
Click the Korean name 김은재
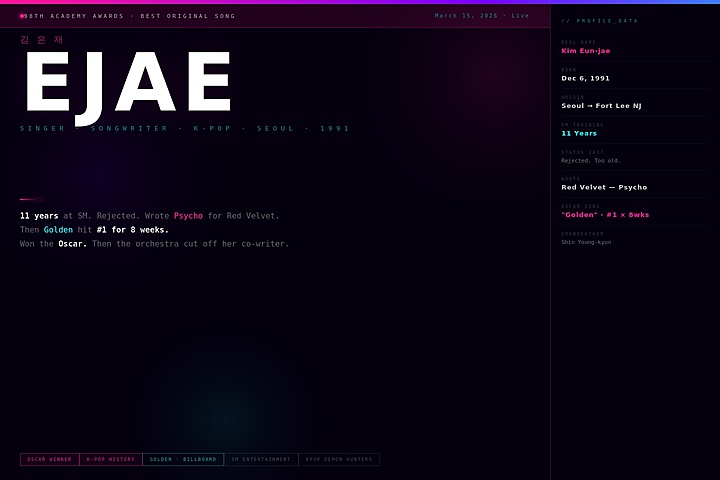(42, 40)
